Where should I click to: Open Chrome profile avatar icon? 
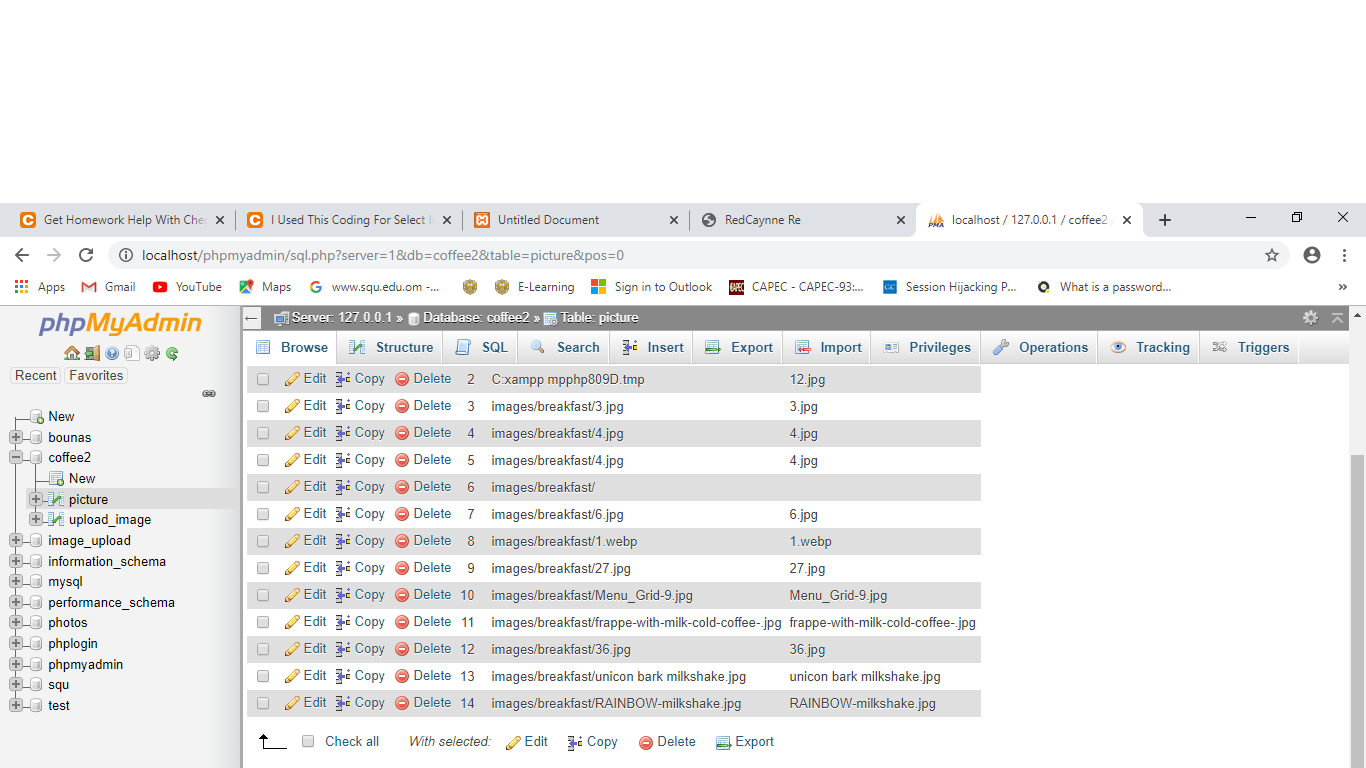pos(1312,255)
